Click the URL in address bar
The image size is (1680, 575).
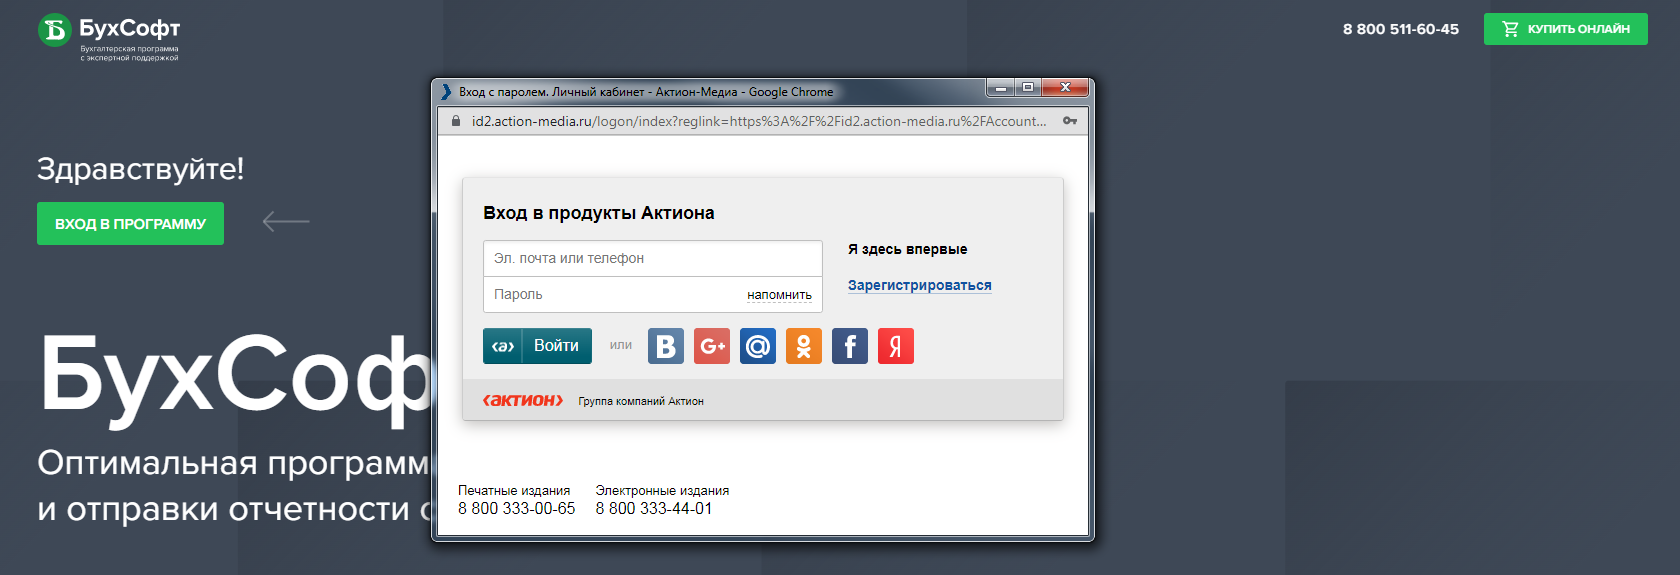(x=759, y=121)
